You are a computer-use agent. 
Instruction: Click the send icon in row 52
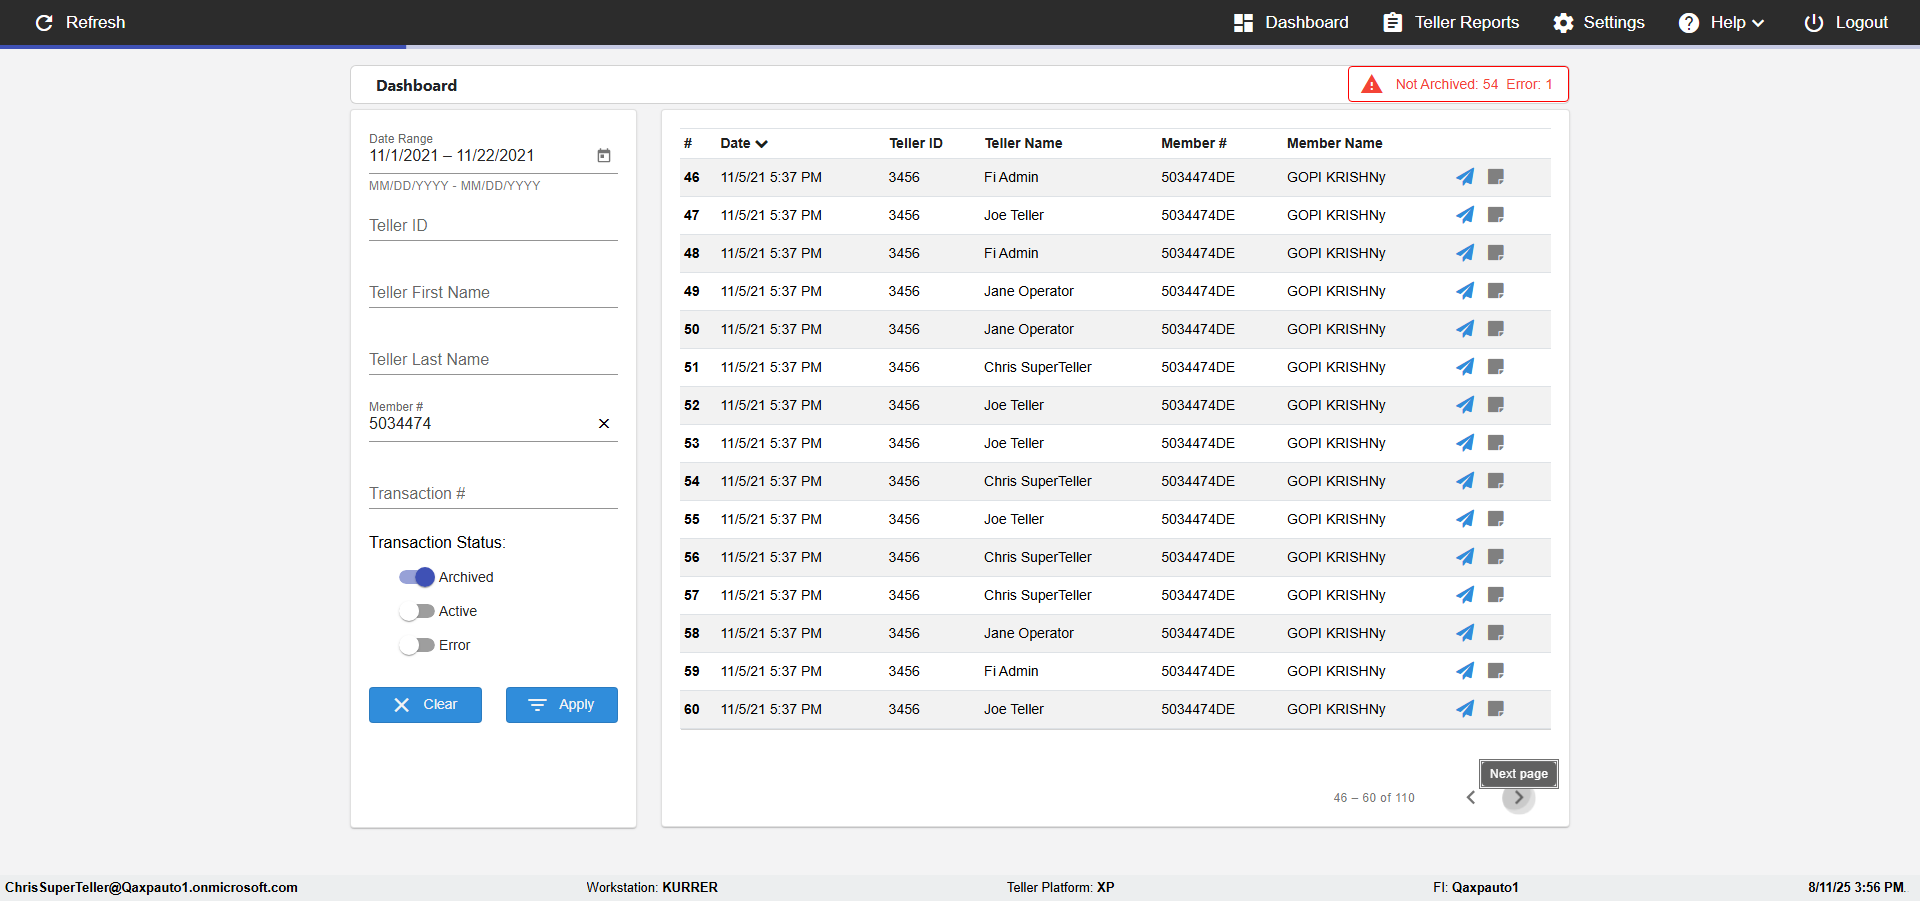point(1465,405)
